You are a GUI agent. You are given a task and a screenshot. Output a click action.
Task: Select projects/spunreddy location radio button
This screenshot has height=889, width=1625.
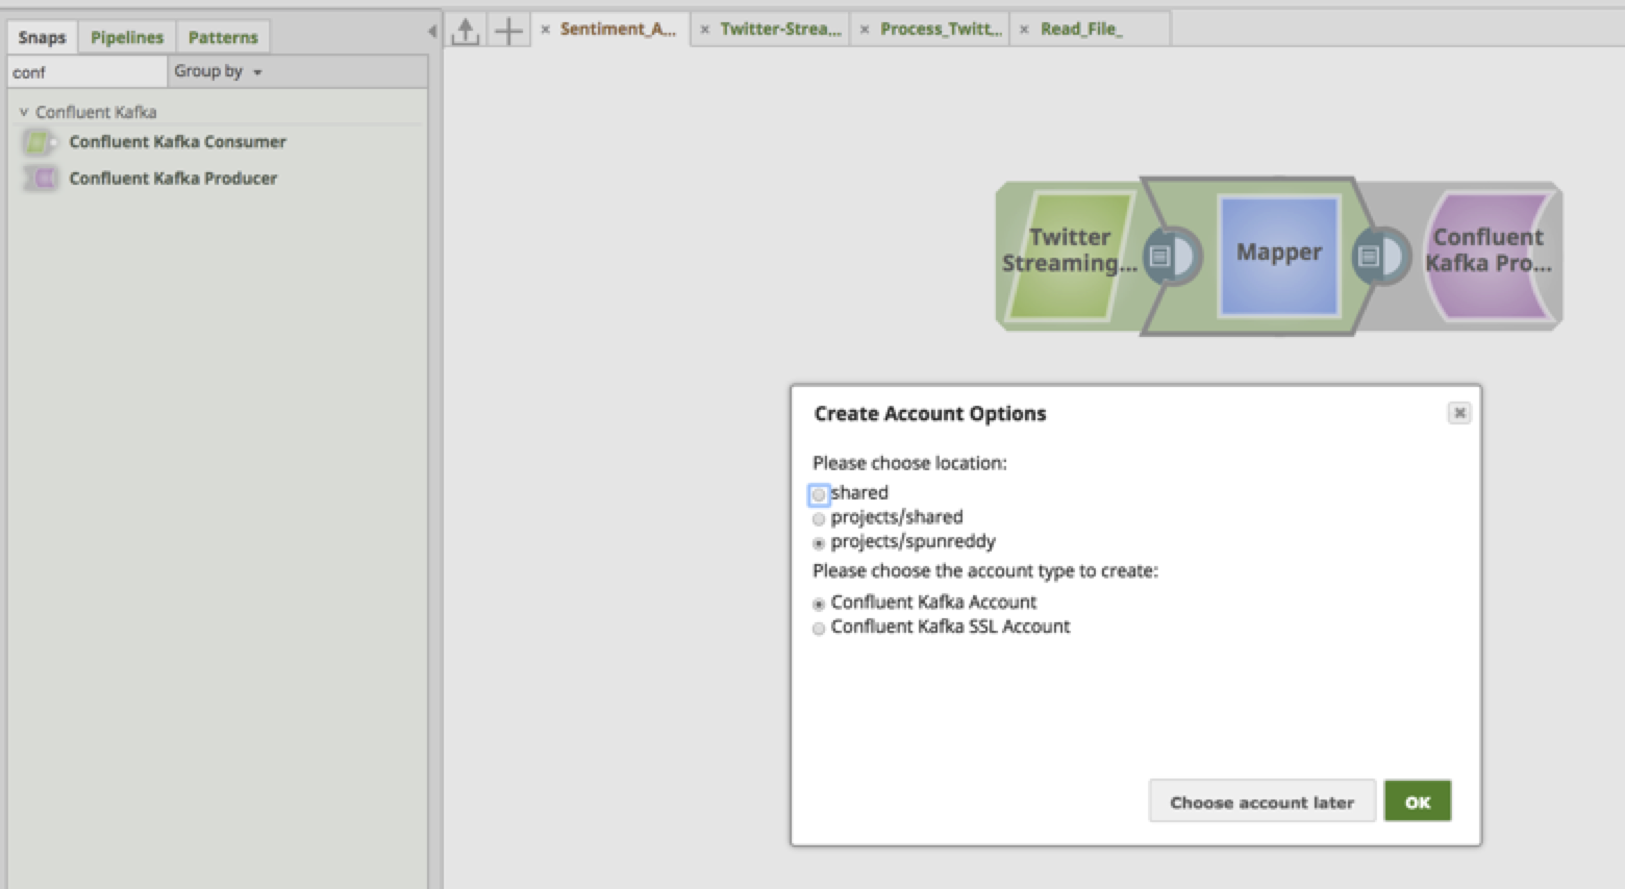[819, 543]
